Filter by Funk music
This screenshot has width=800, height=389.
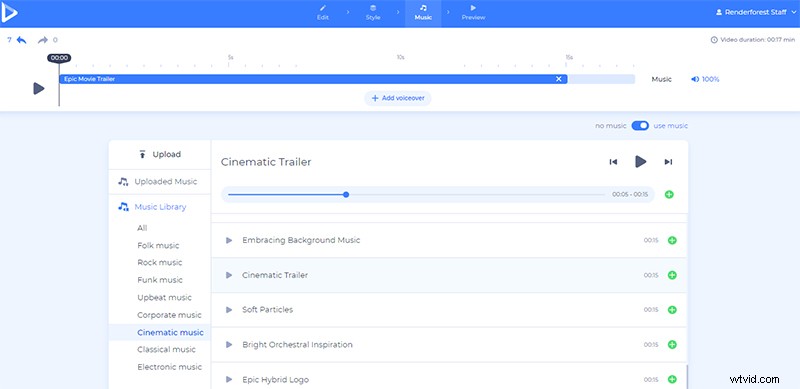[160, 280]
